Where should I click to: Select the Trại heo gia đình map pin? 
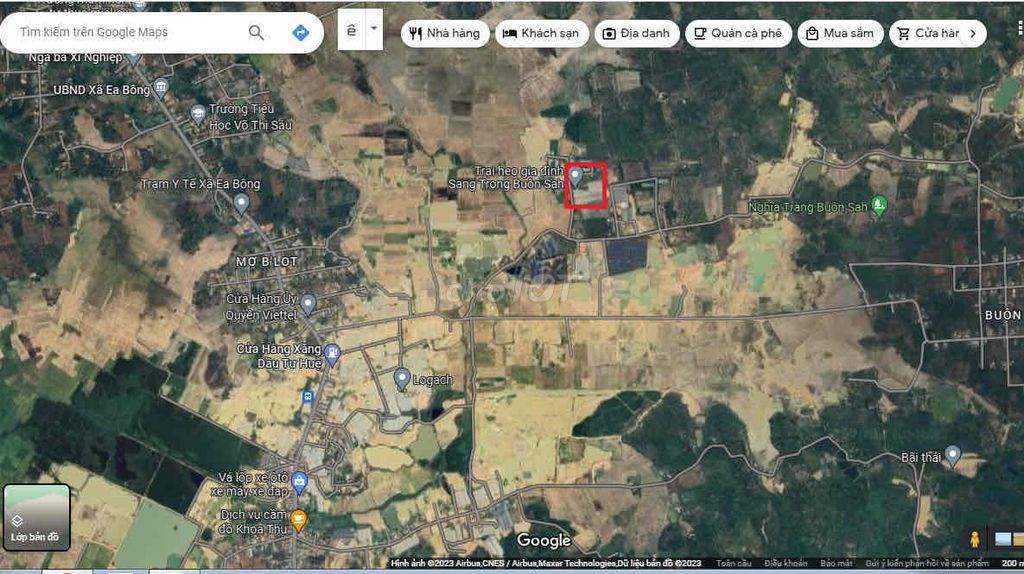pyautogui.click(x=576, y=175)
